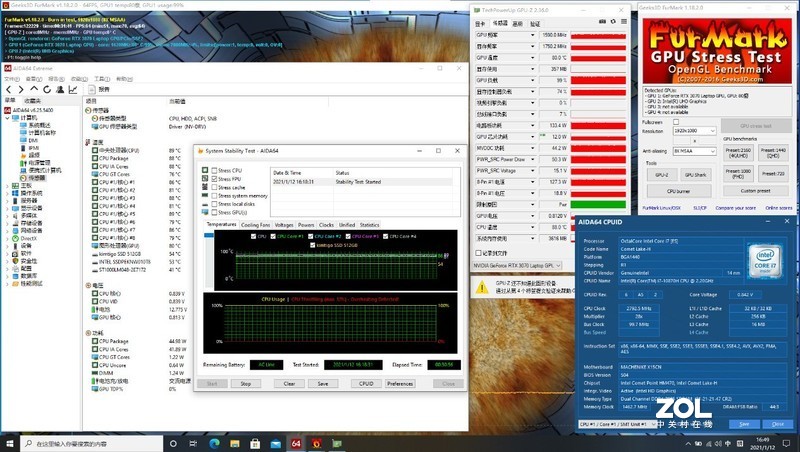Image resolution: width=800 pixels, height=452 pixels.
Task: Click the report page icon in AIDA64 toolbar
Action: pos(92,89)
